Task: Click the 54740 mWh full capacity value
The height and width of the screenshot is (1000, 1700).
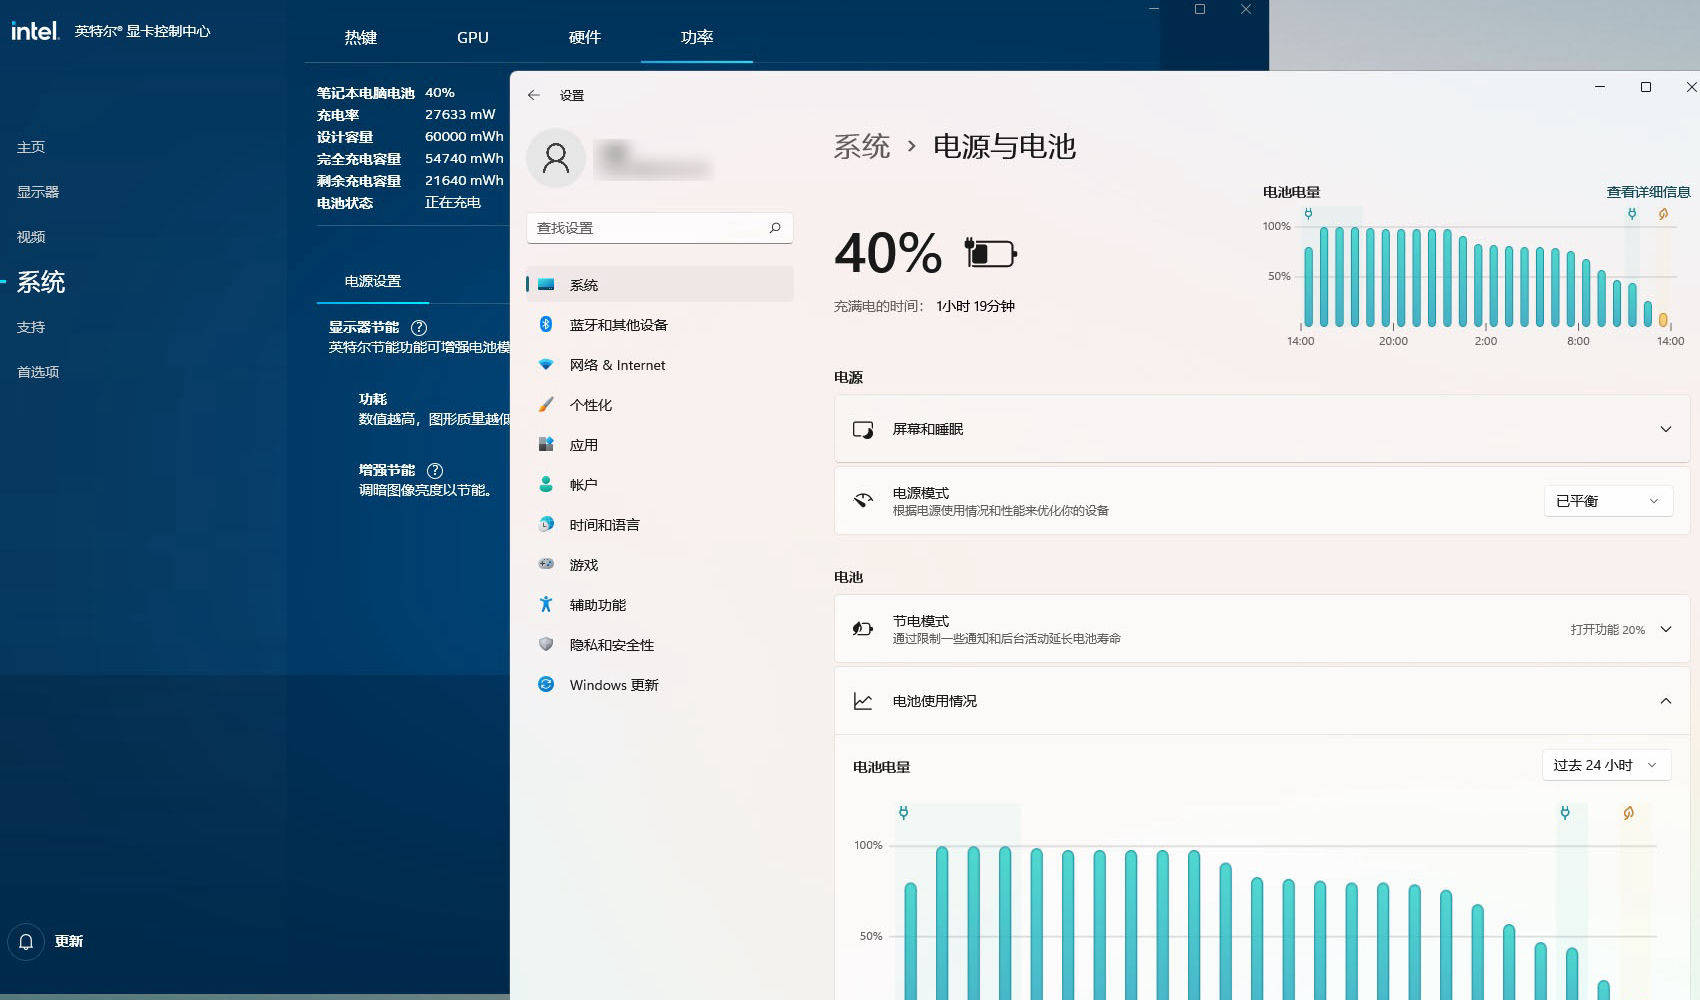Action: 464,158
